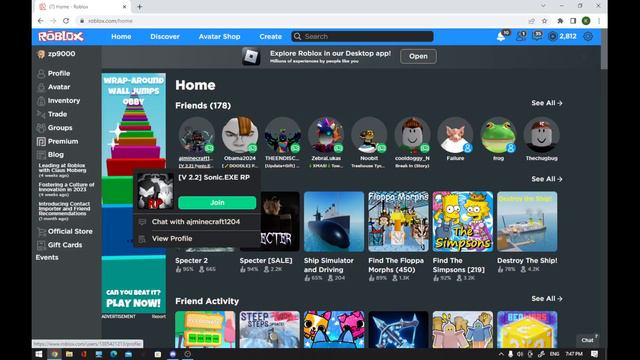
Task: Open Ship Simulator and Driving game
Action: (334, 222)
